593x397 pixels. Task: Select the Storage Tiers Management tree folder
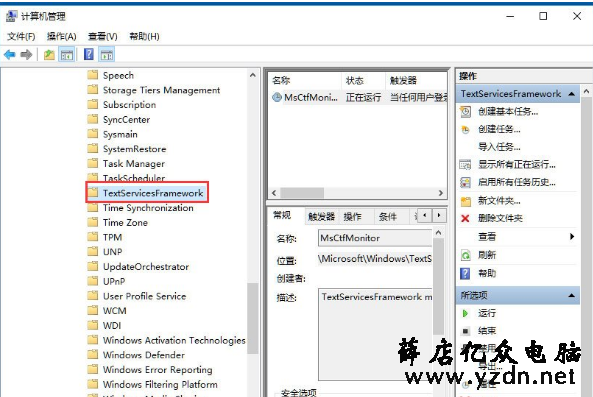(161, 90)
